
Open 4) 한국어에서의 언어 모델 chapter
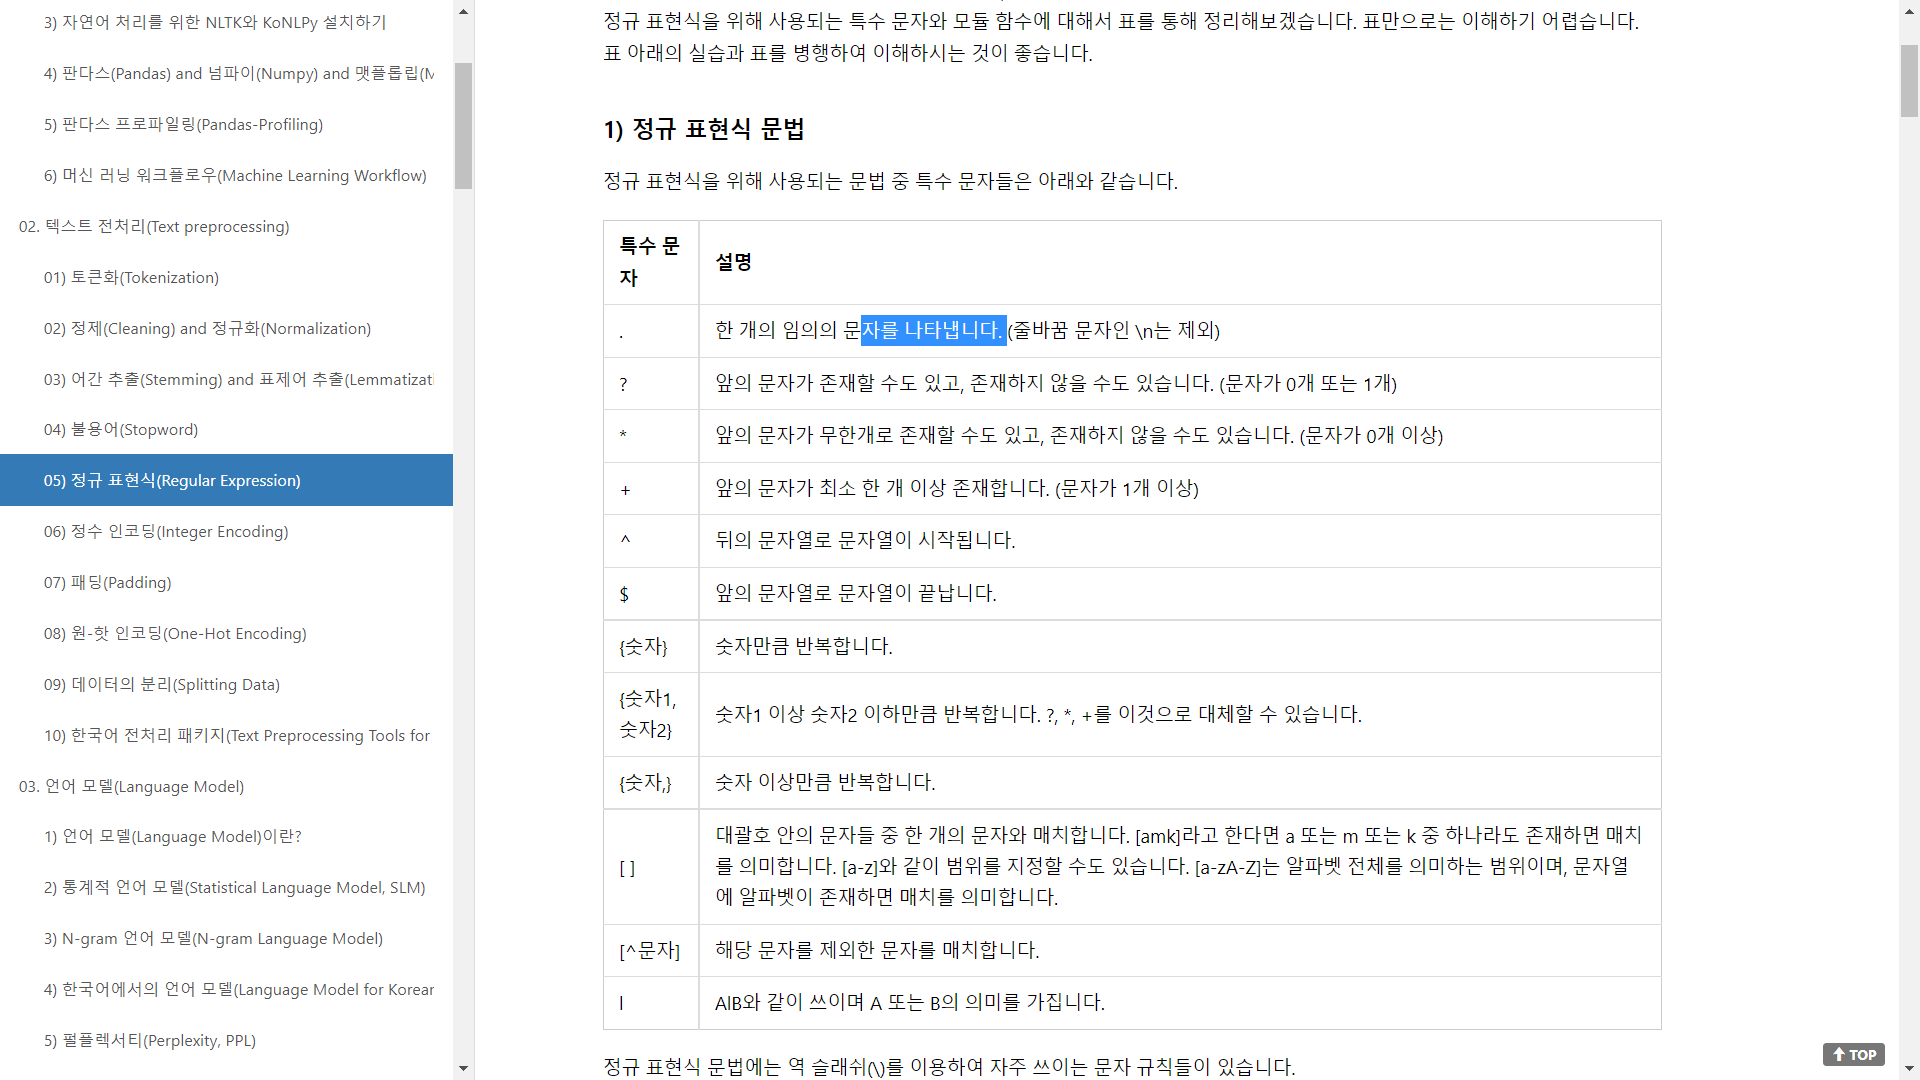coord(239,989)
